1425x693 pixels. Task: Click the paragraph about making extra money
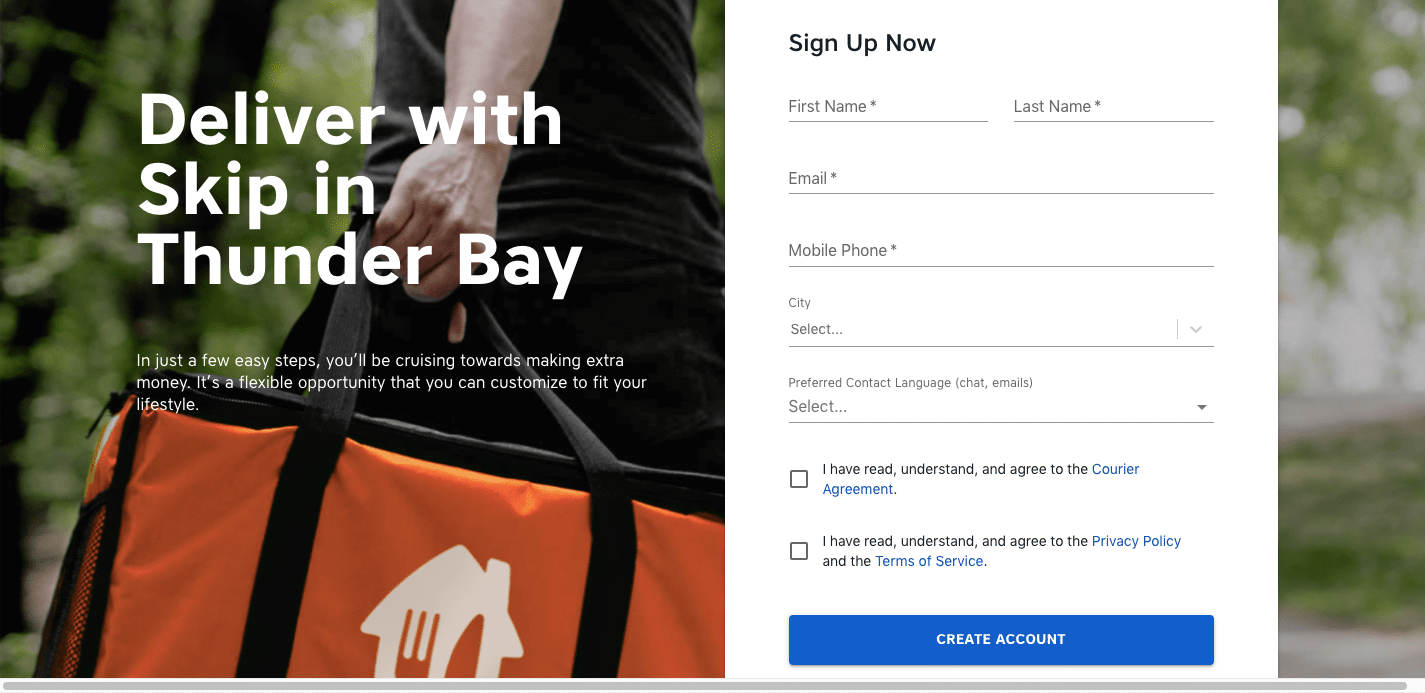coord(392,382)
